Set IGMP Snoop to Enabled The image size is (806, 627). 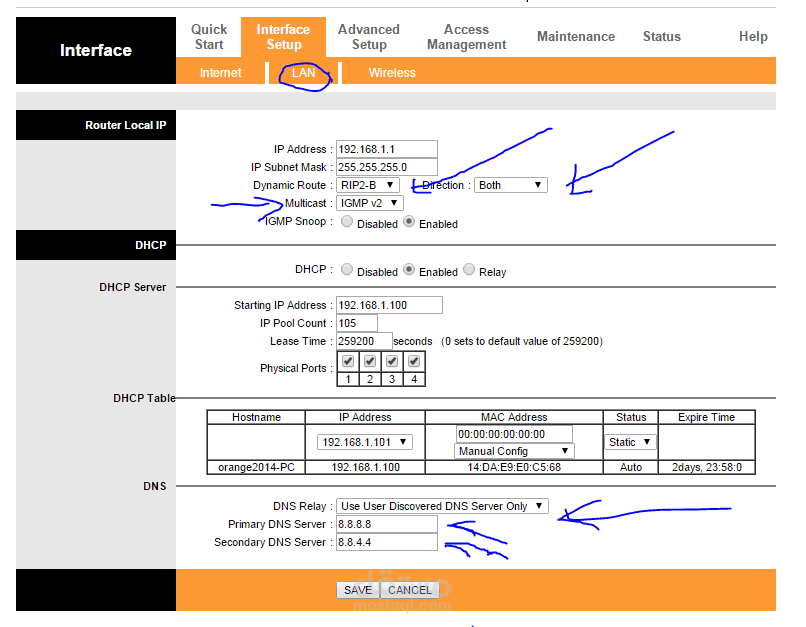409,222
